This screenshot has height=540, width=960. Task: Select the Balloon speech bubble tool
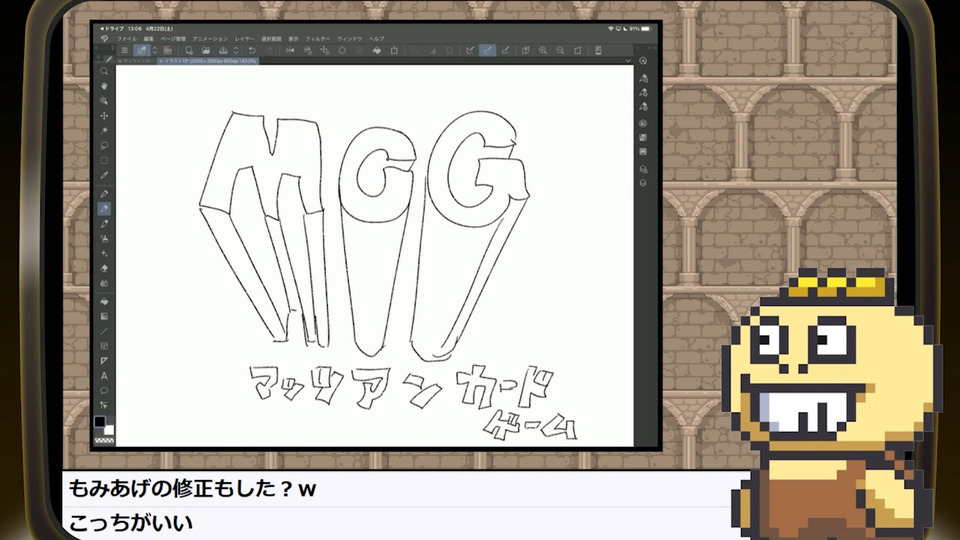(x=104, y=391)
